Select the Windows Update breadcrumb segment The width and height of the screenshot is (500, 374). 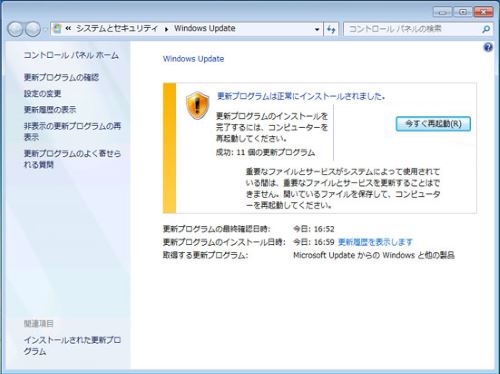point(205,29)
